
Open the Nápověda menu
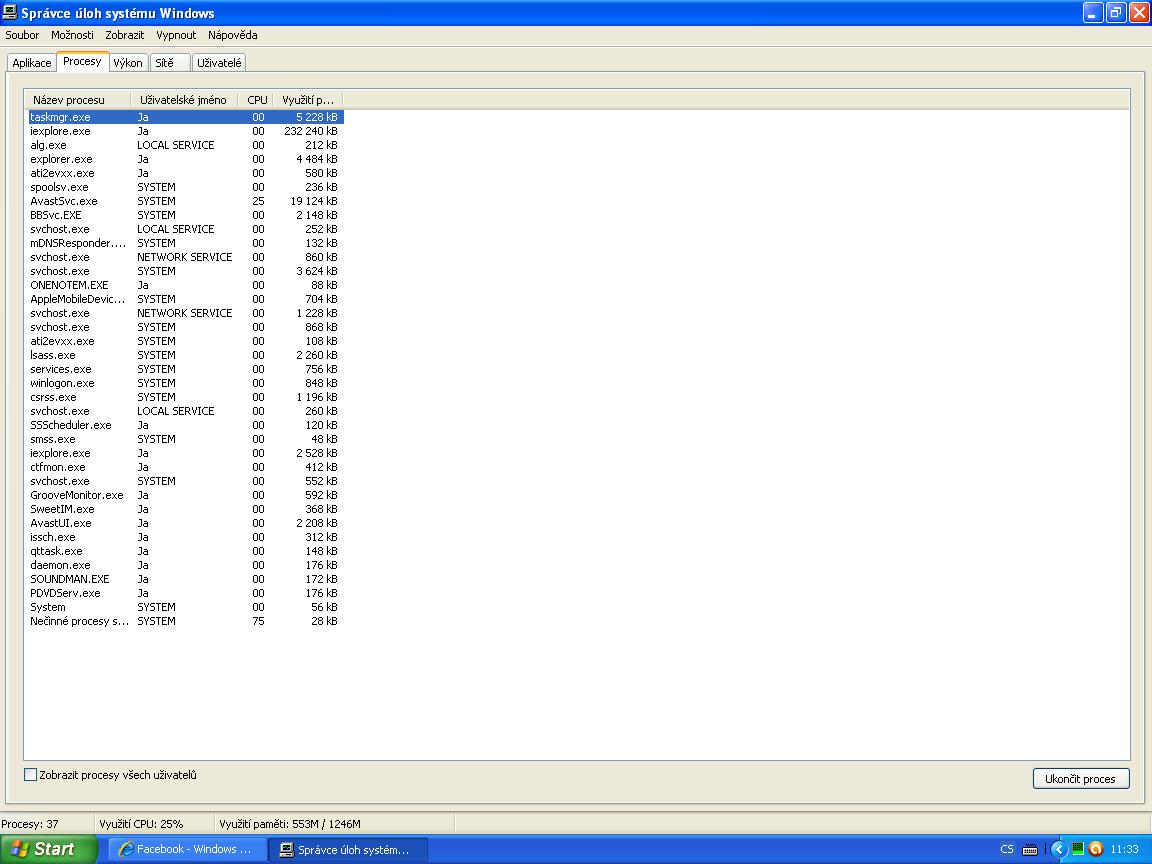click(232, 35)
